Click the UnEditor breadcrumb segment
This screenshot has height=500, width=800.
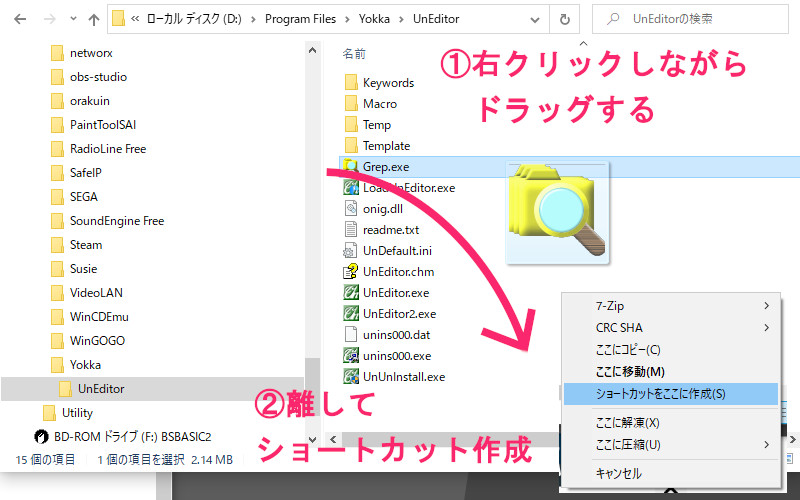click(436, 19)
